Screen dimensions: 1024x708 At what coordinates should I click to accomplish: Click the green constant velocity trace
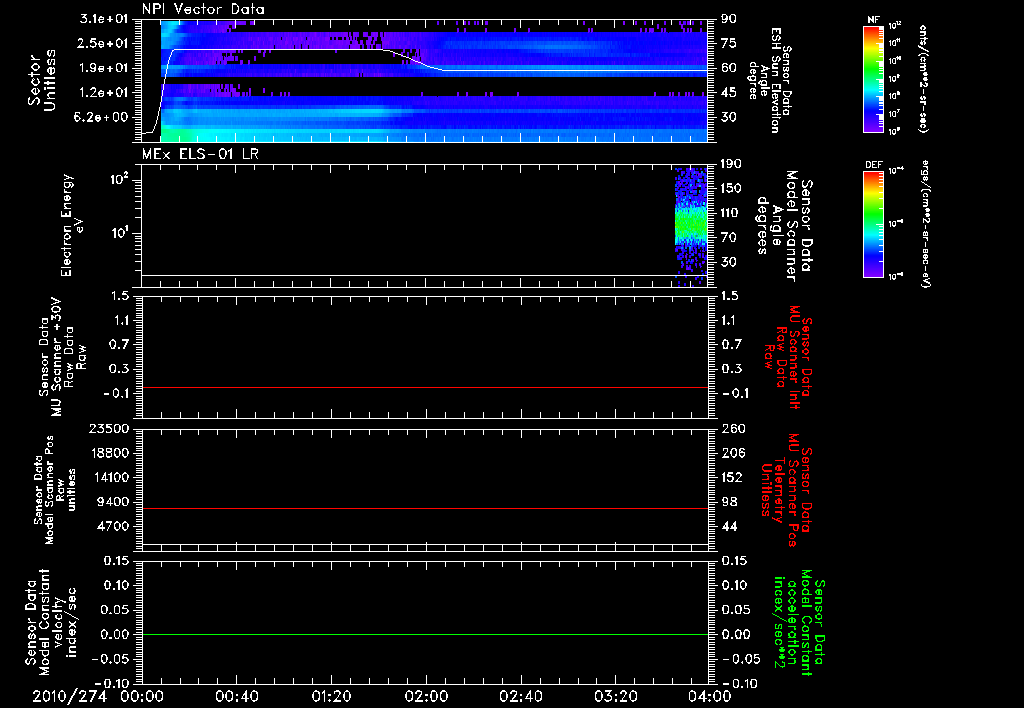(425, 634)
